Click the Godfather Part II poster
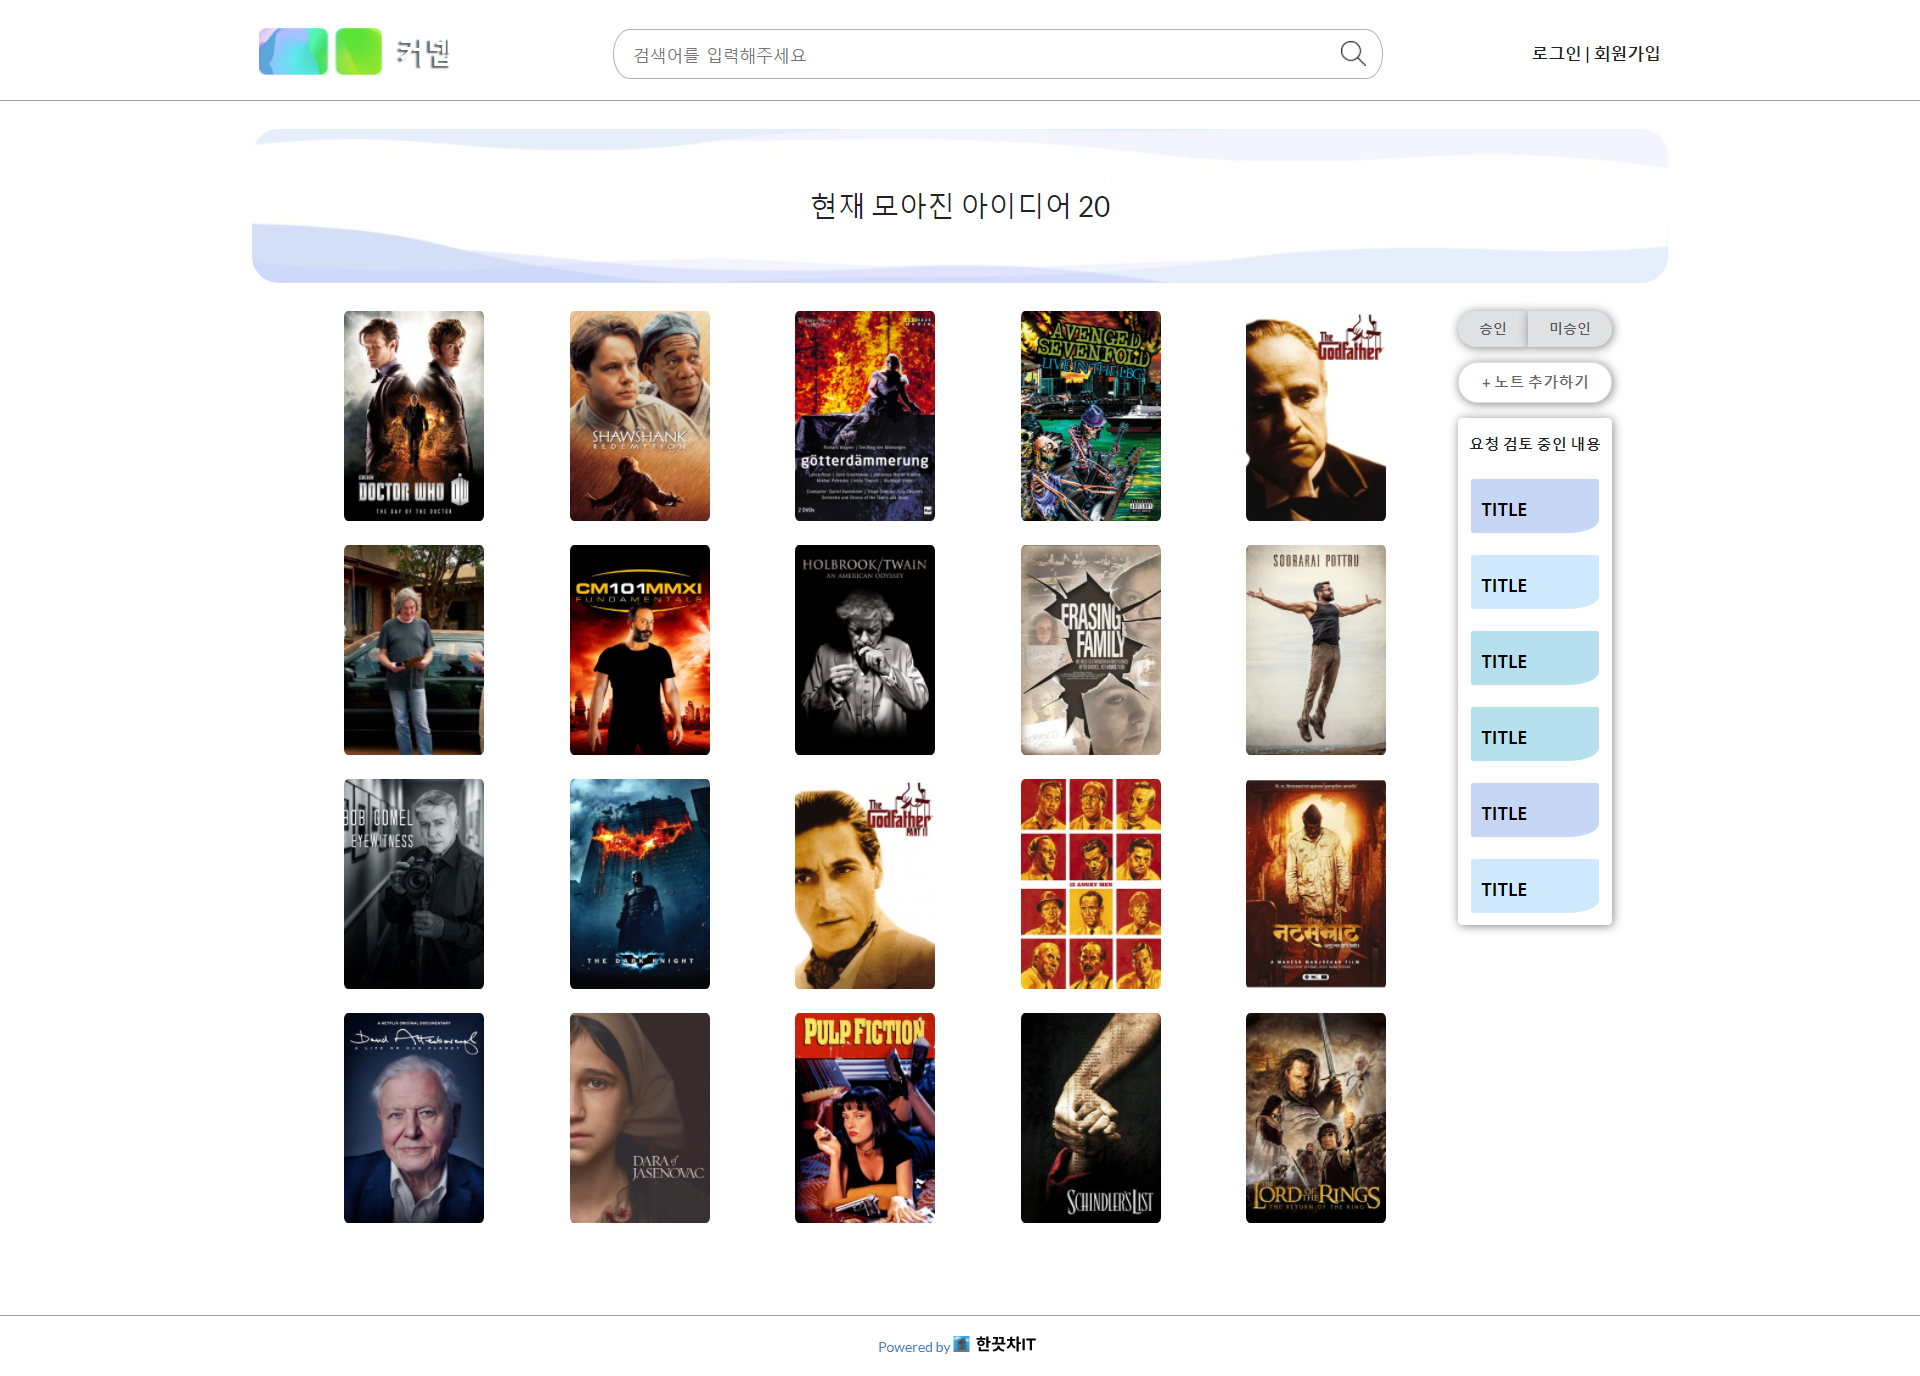This screenshot has height=1376, width=1920. (x=865, y=884)
